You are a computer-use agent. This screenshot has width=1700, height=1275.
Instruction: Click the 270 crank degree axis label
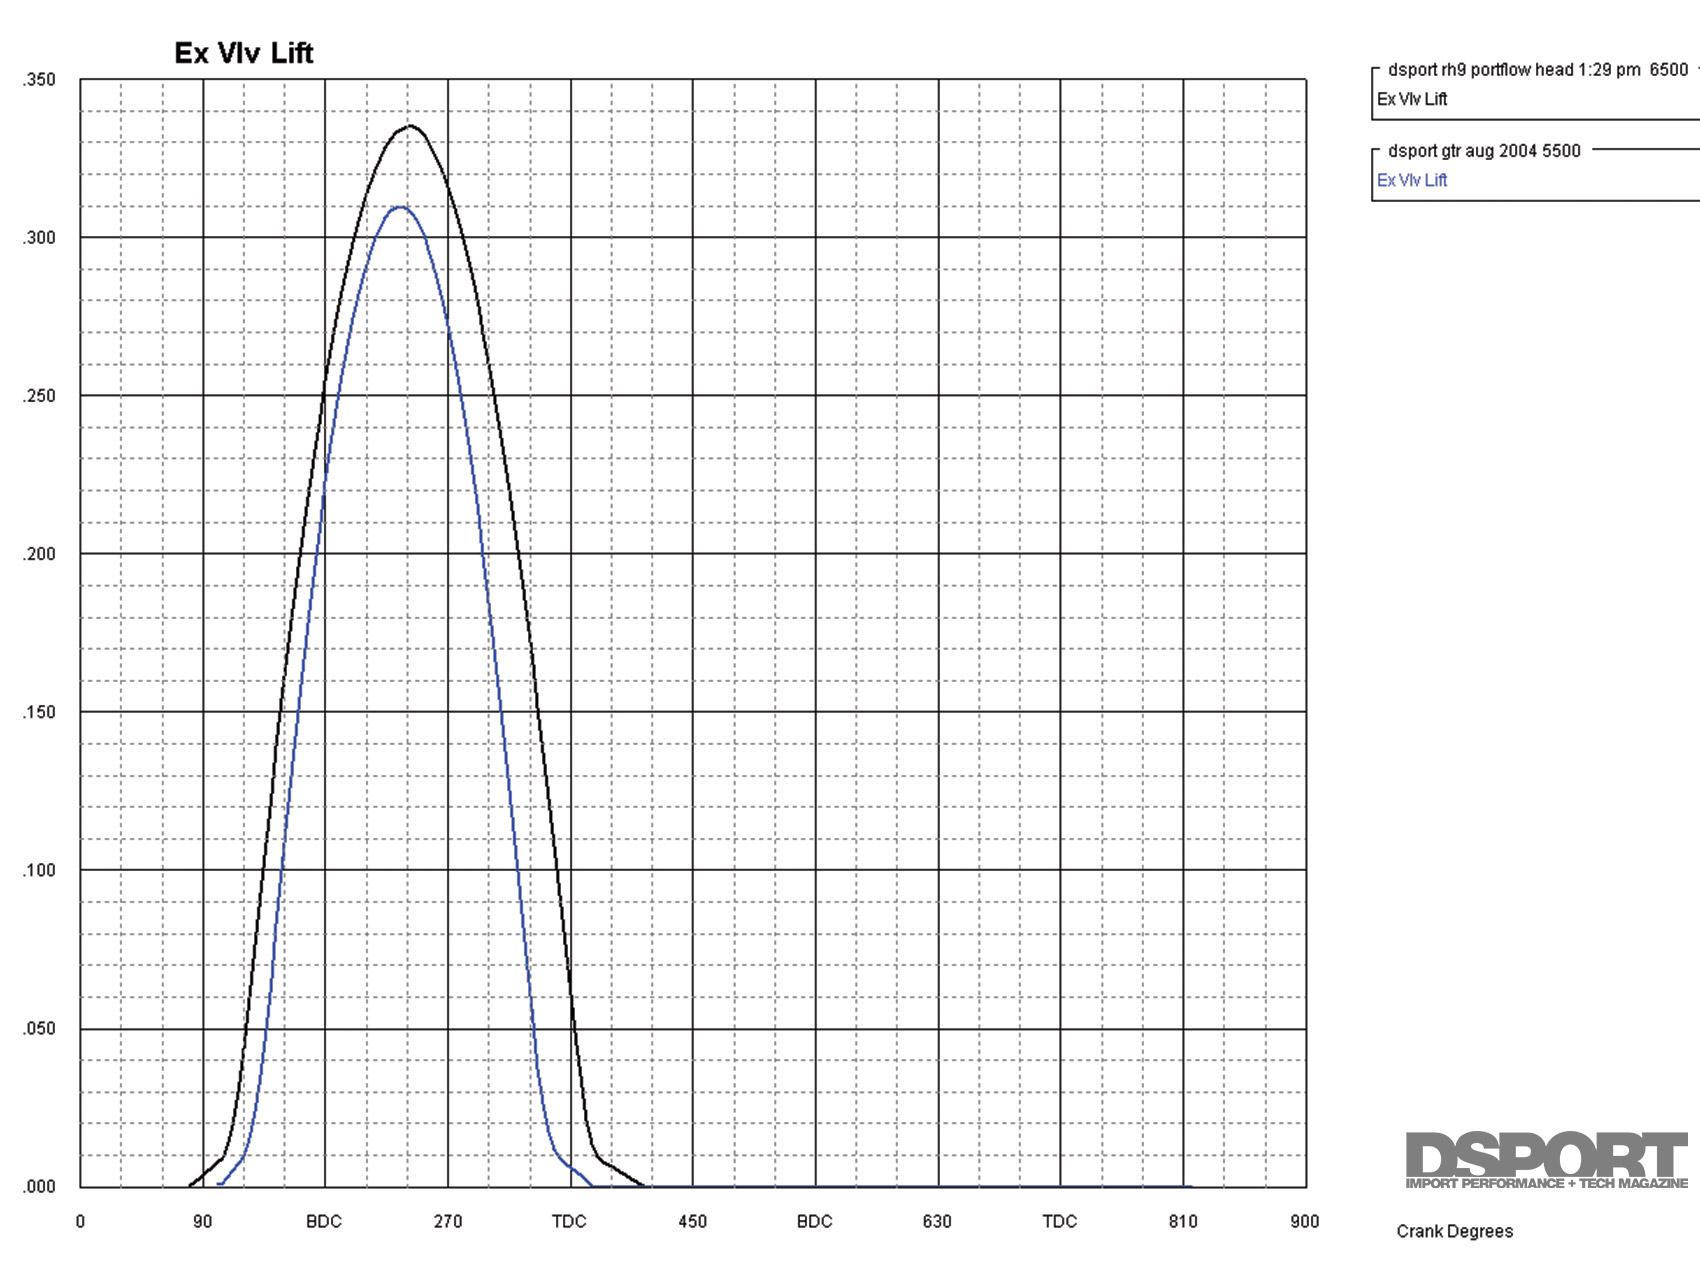pyautogui.click(x=448, y=1221)
